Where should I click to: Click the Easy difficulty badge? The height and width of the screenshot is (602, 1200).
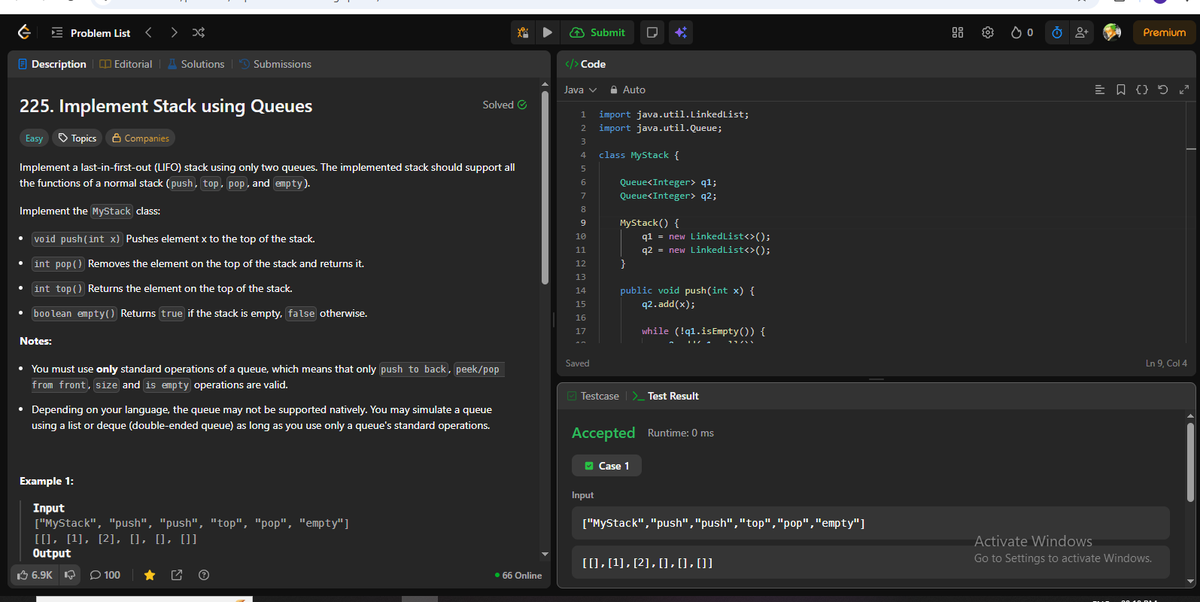pos(34,138)
